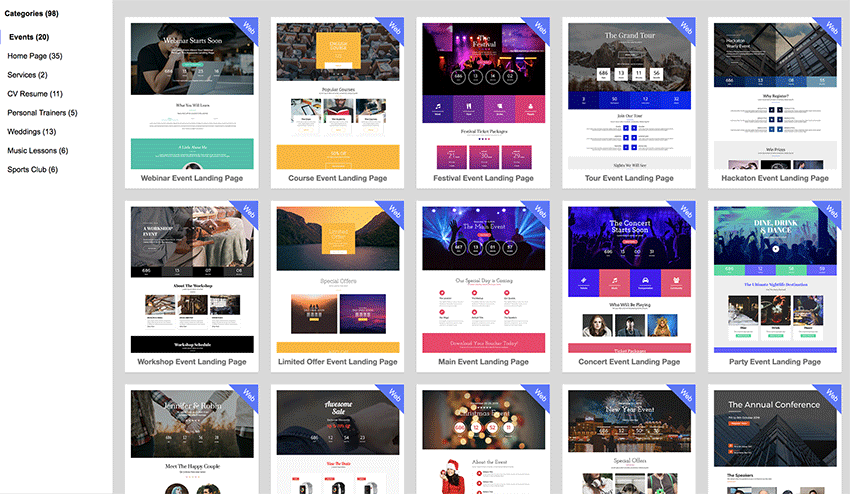Click Web ribbon on Course Event card
The height and width of the screenshot is (494, 850).
pyautogui.click(x=394, y=28)
